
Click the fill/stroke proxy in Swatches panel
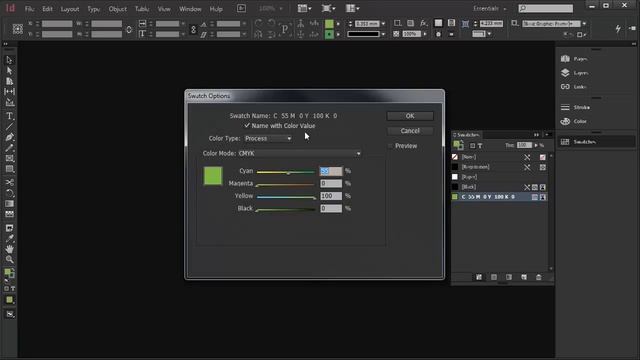point(458,144)
